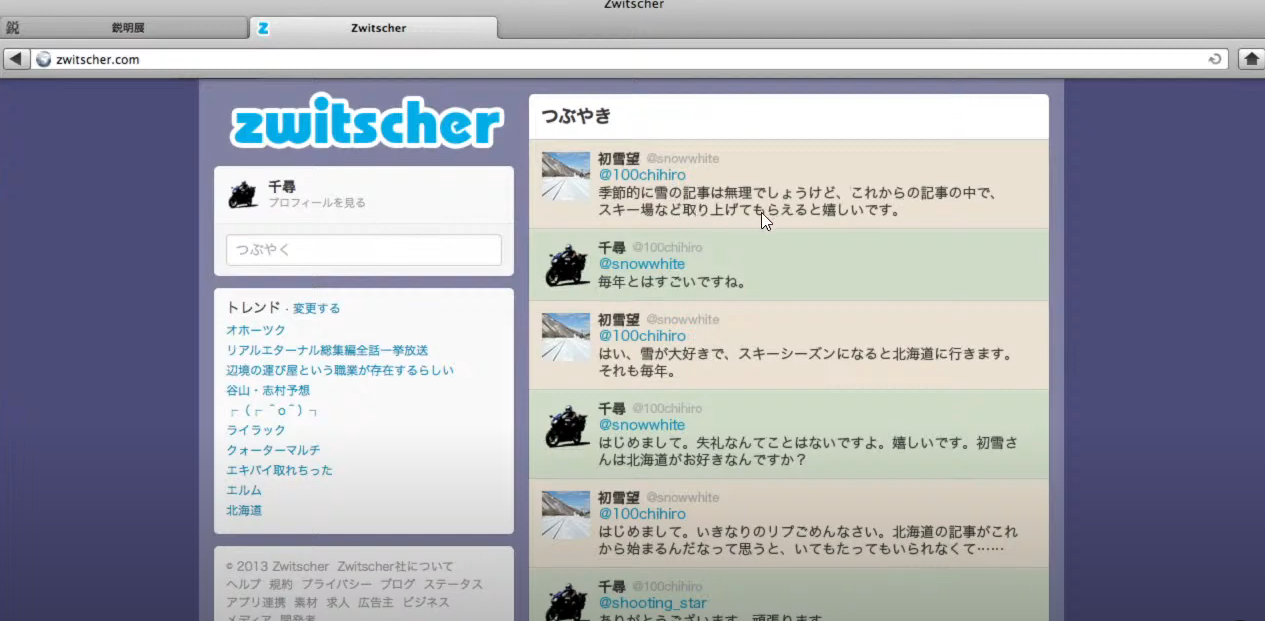This screenshot has width=1265, height=621.
Task: Open the ビジネス footer link
Action: (x=426, y=602)
